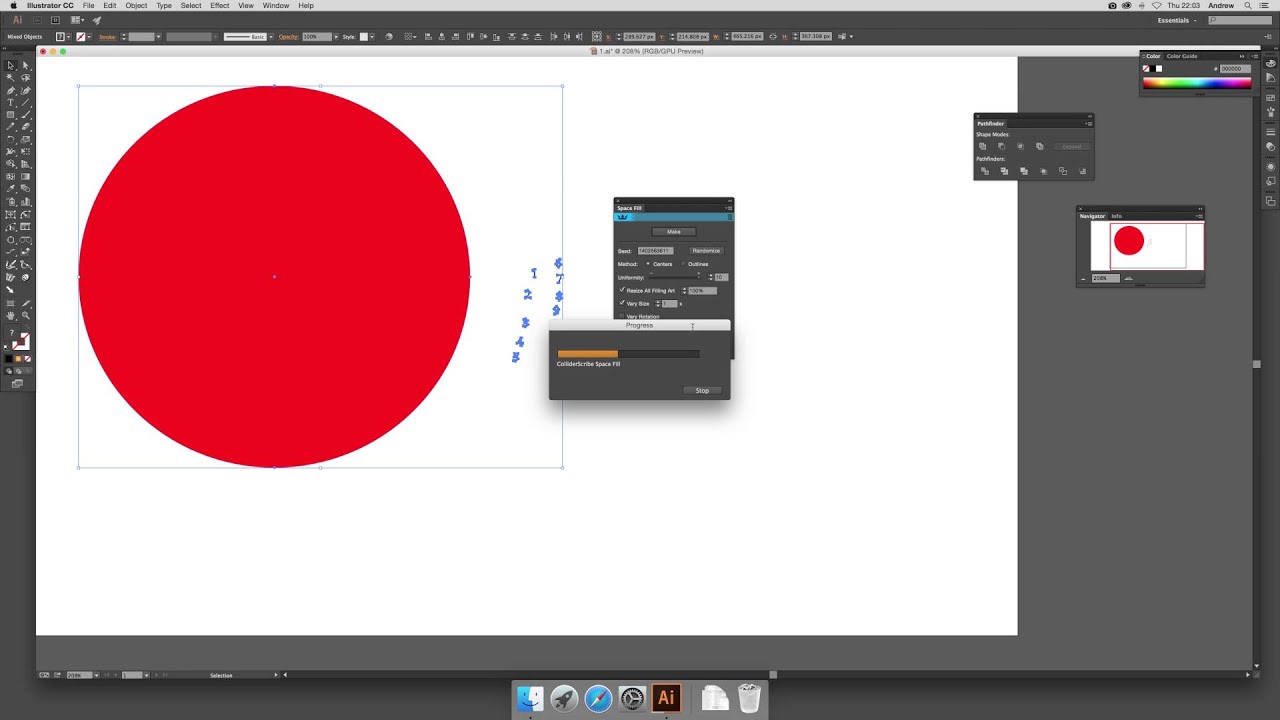Open the zoom level dropdown in status bar
Image resolution: width=1280 pixels, height=720 pixels.
pos(95,675)
